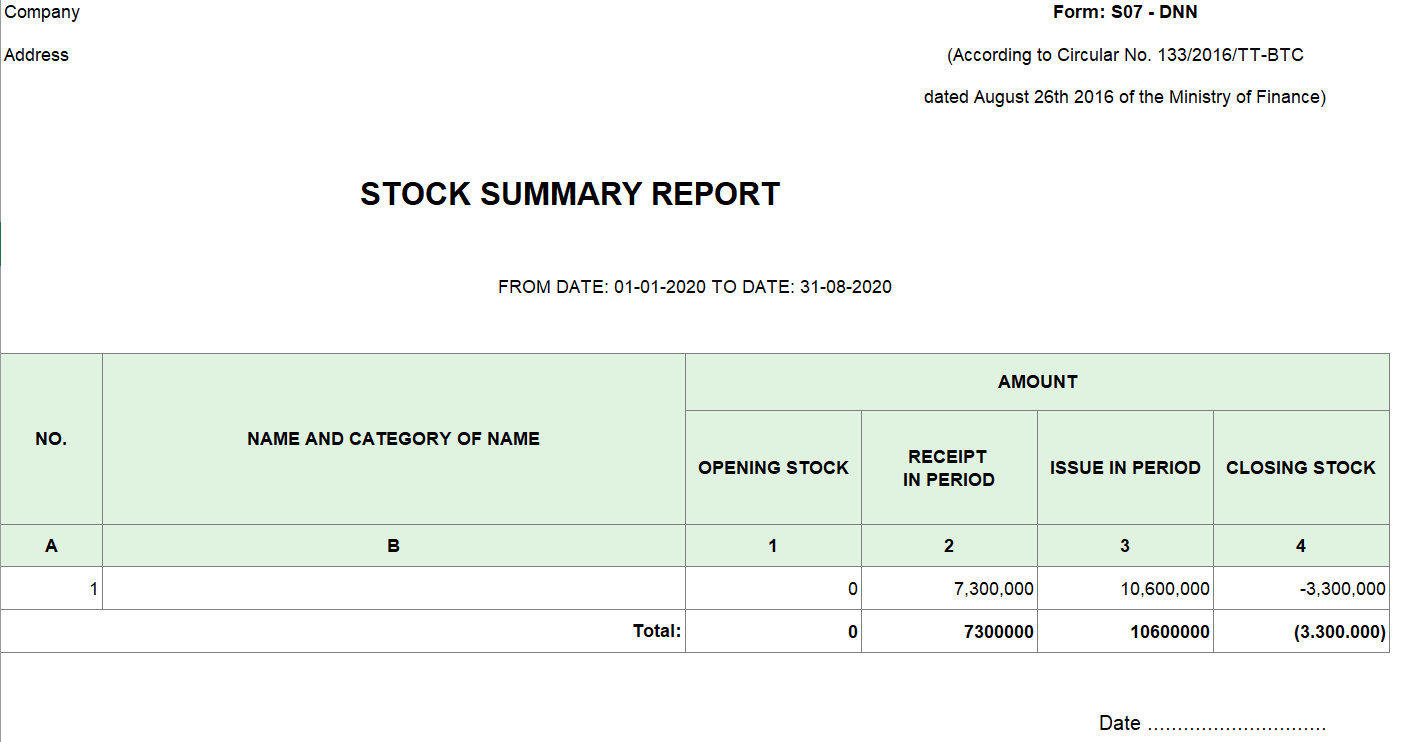1427x742 pixels.
Task: Select the Company label cell
Action: pos(42,13)
